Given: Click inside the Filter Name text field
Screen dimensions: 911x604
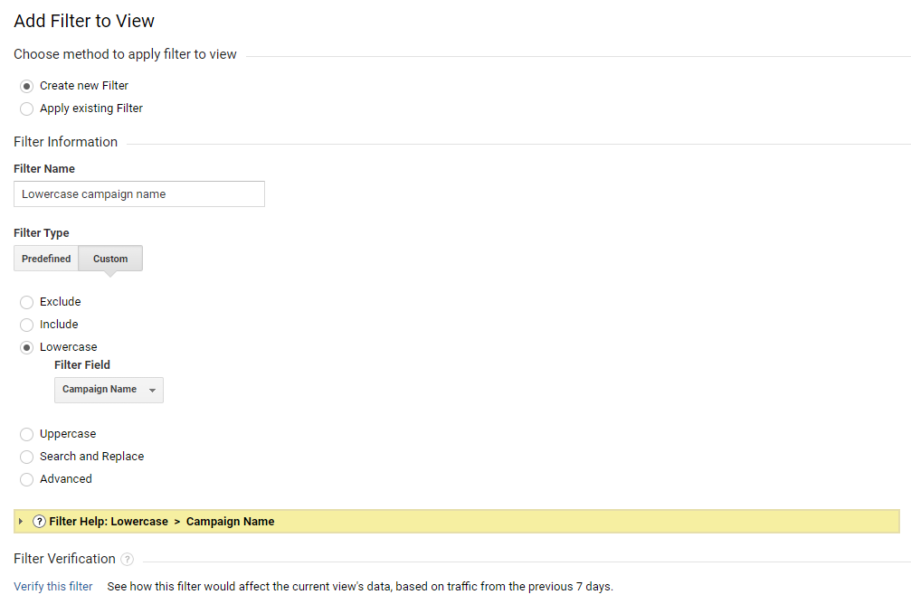Looking at the screenshot, I should 139,193.
